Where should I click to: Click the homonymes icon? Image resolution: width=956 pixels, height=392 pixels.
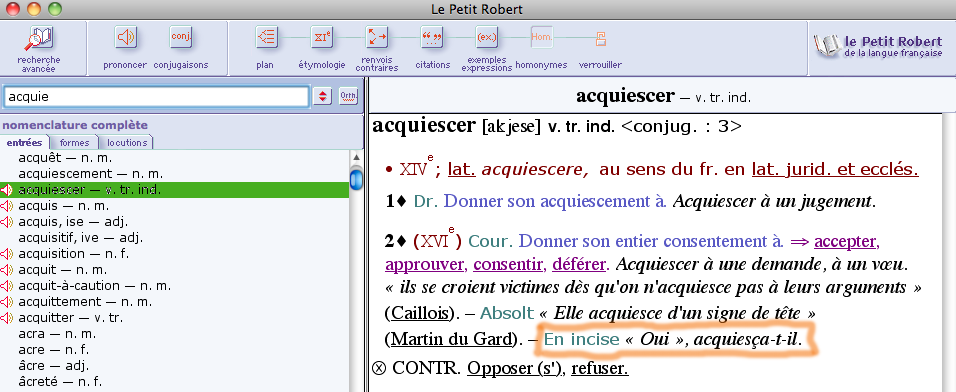tap(541, 37)
